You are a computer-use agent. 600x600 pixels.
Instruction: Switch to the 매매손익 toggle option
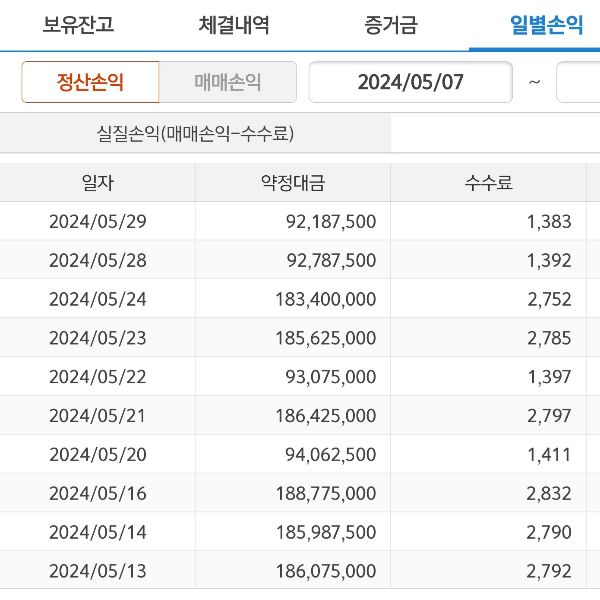point(228,82)
